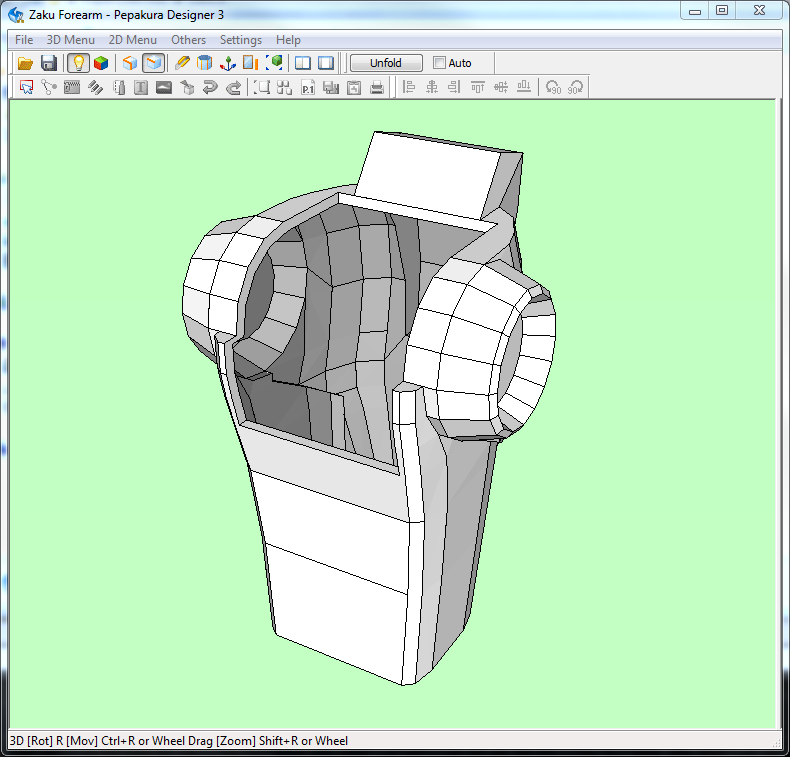Open the Settings menu

pos(240,40)
